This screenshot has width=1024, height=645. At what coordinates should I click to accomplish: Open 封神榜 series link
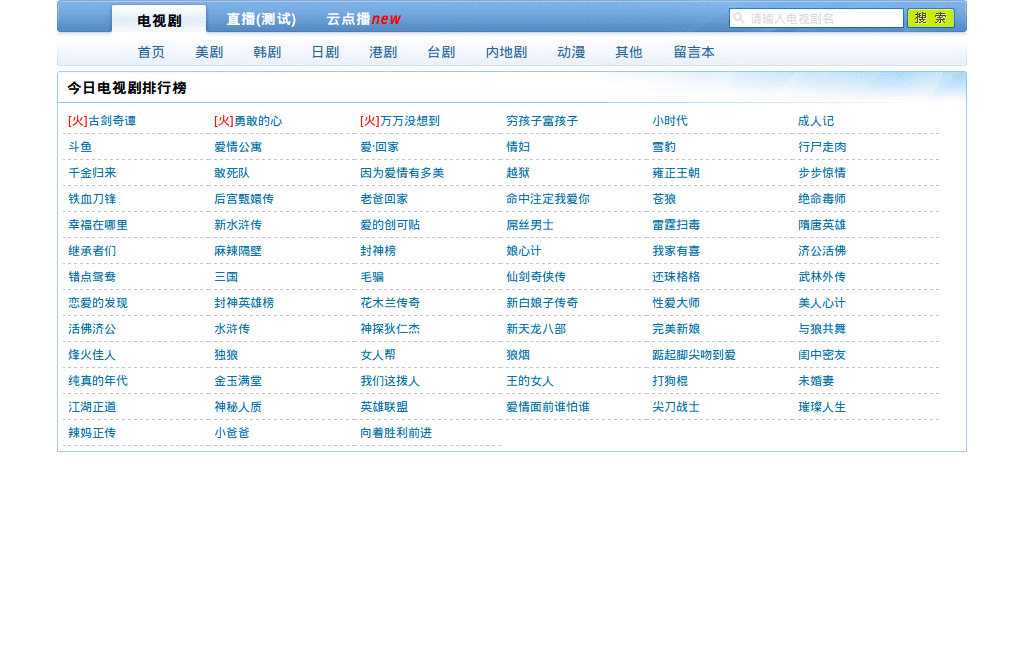378,251
